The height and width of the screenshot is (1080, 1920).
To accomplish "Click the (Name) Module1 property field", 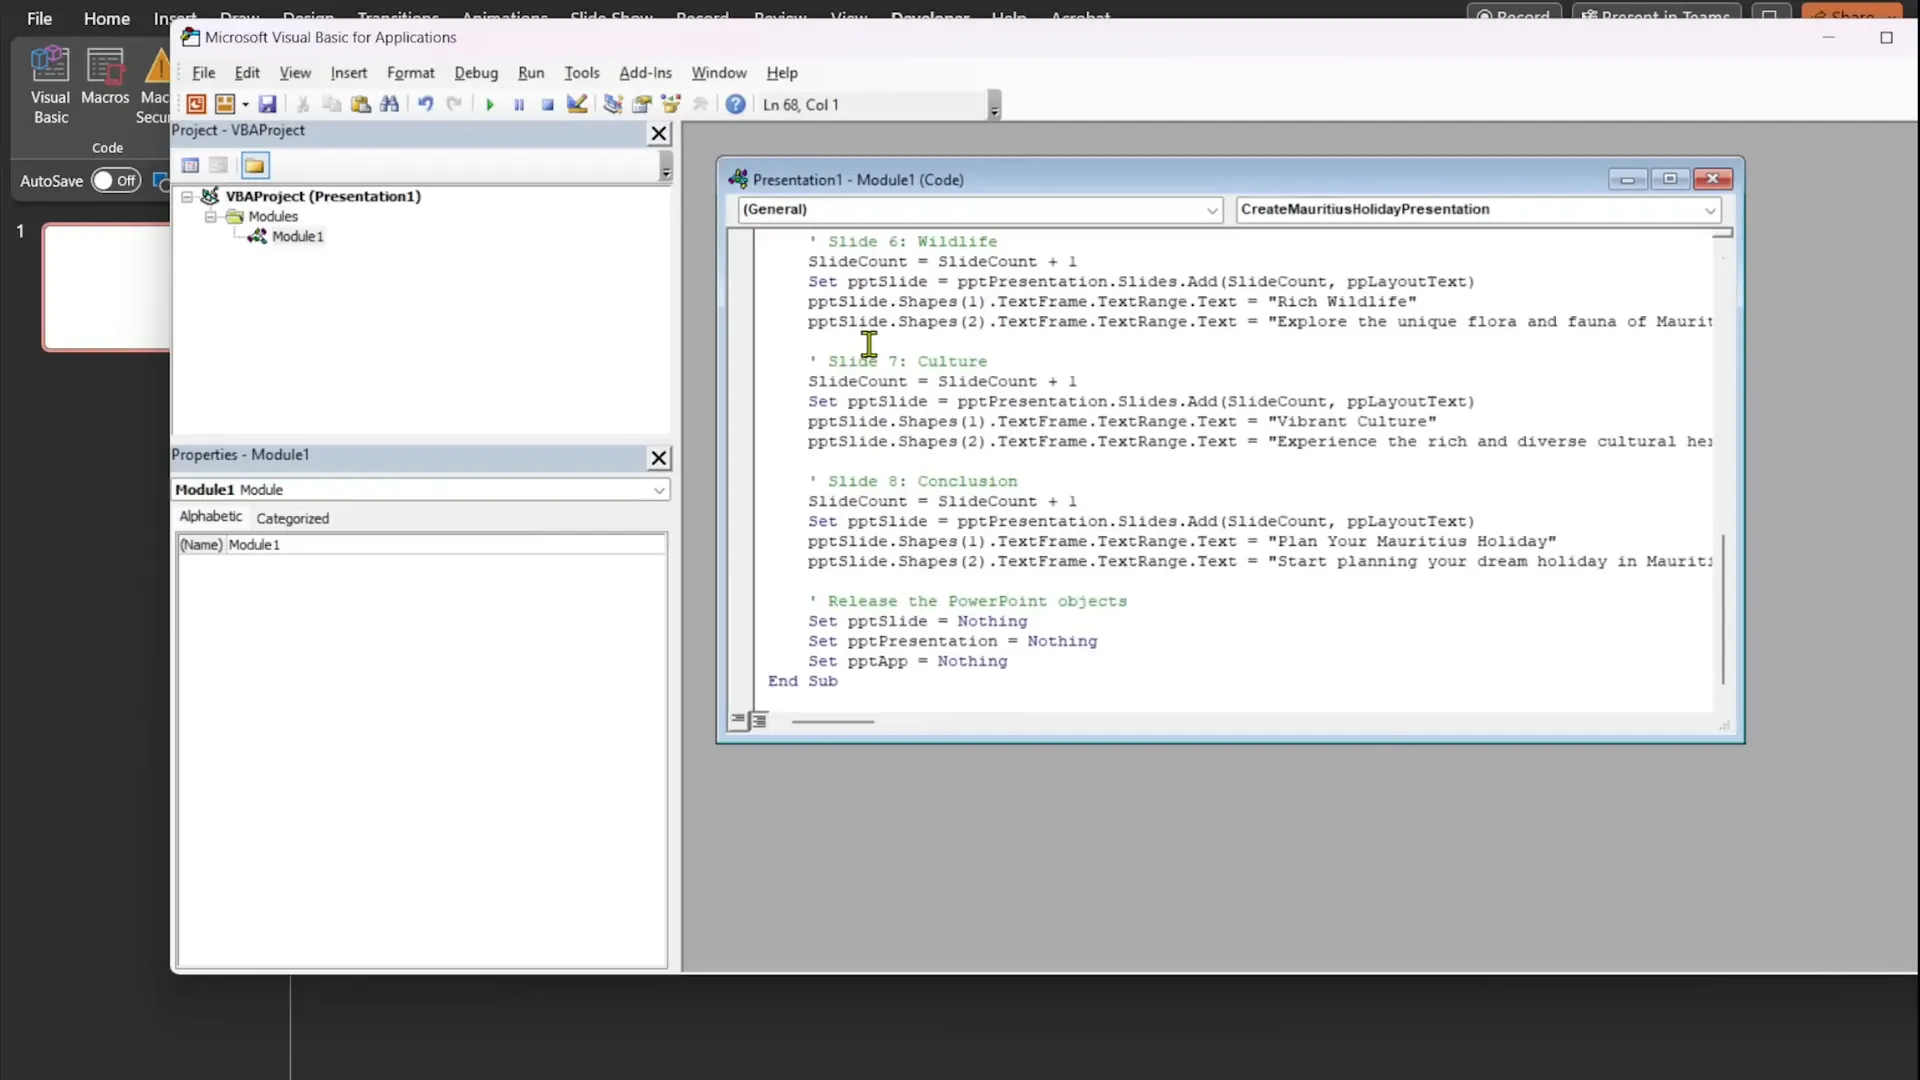I will pyautogui.click(x=421, y=545).
